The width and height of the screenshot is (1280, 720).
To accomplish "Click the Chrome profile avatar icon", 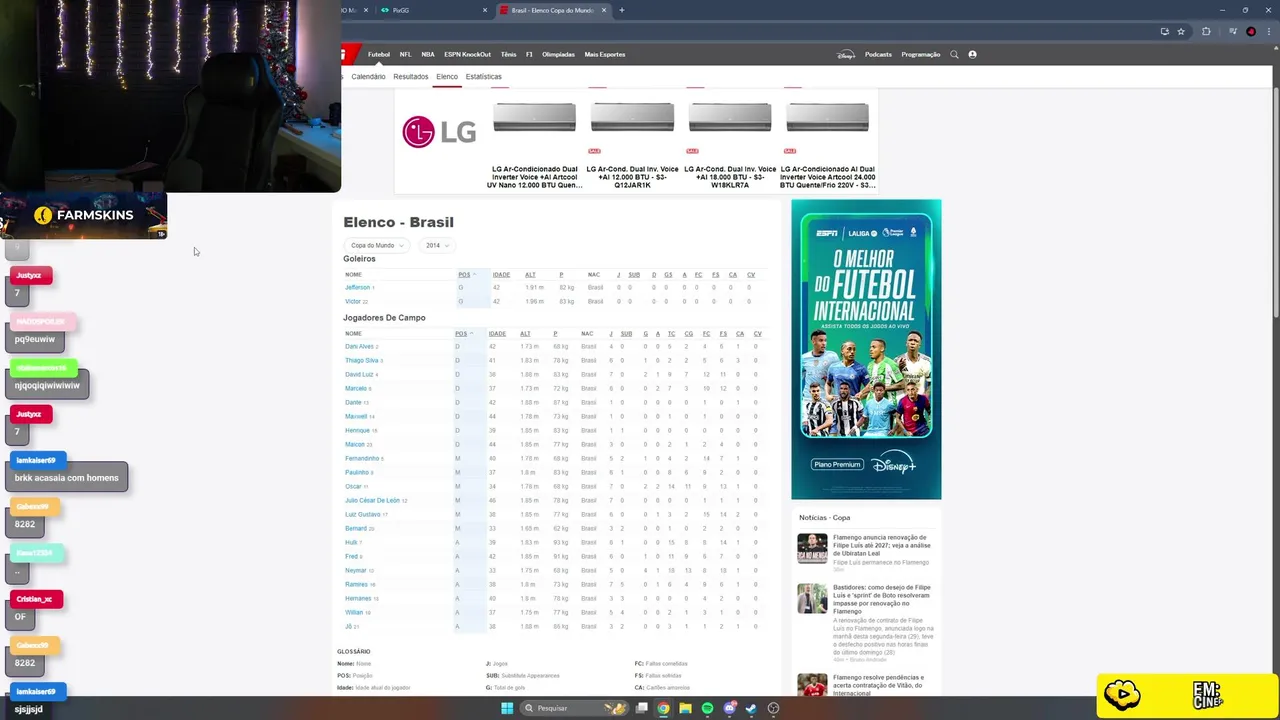I will click(x=1251, y=31).
